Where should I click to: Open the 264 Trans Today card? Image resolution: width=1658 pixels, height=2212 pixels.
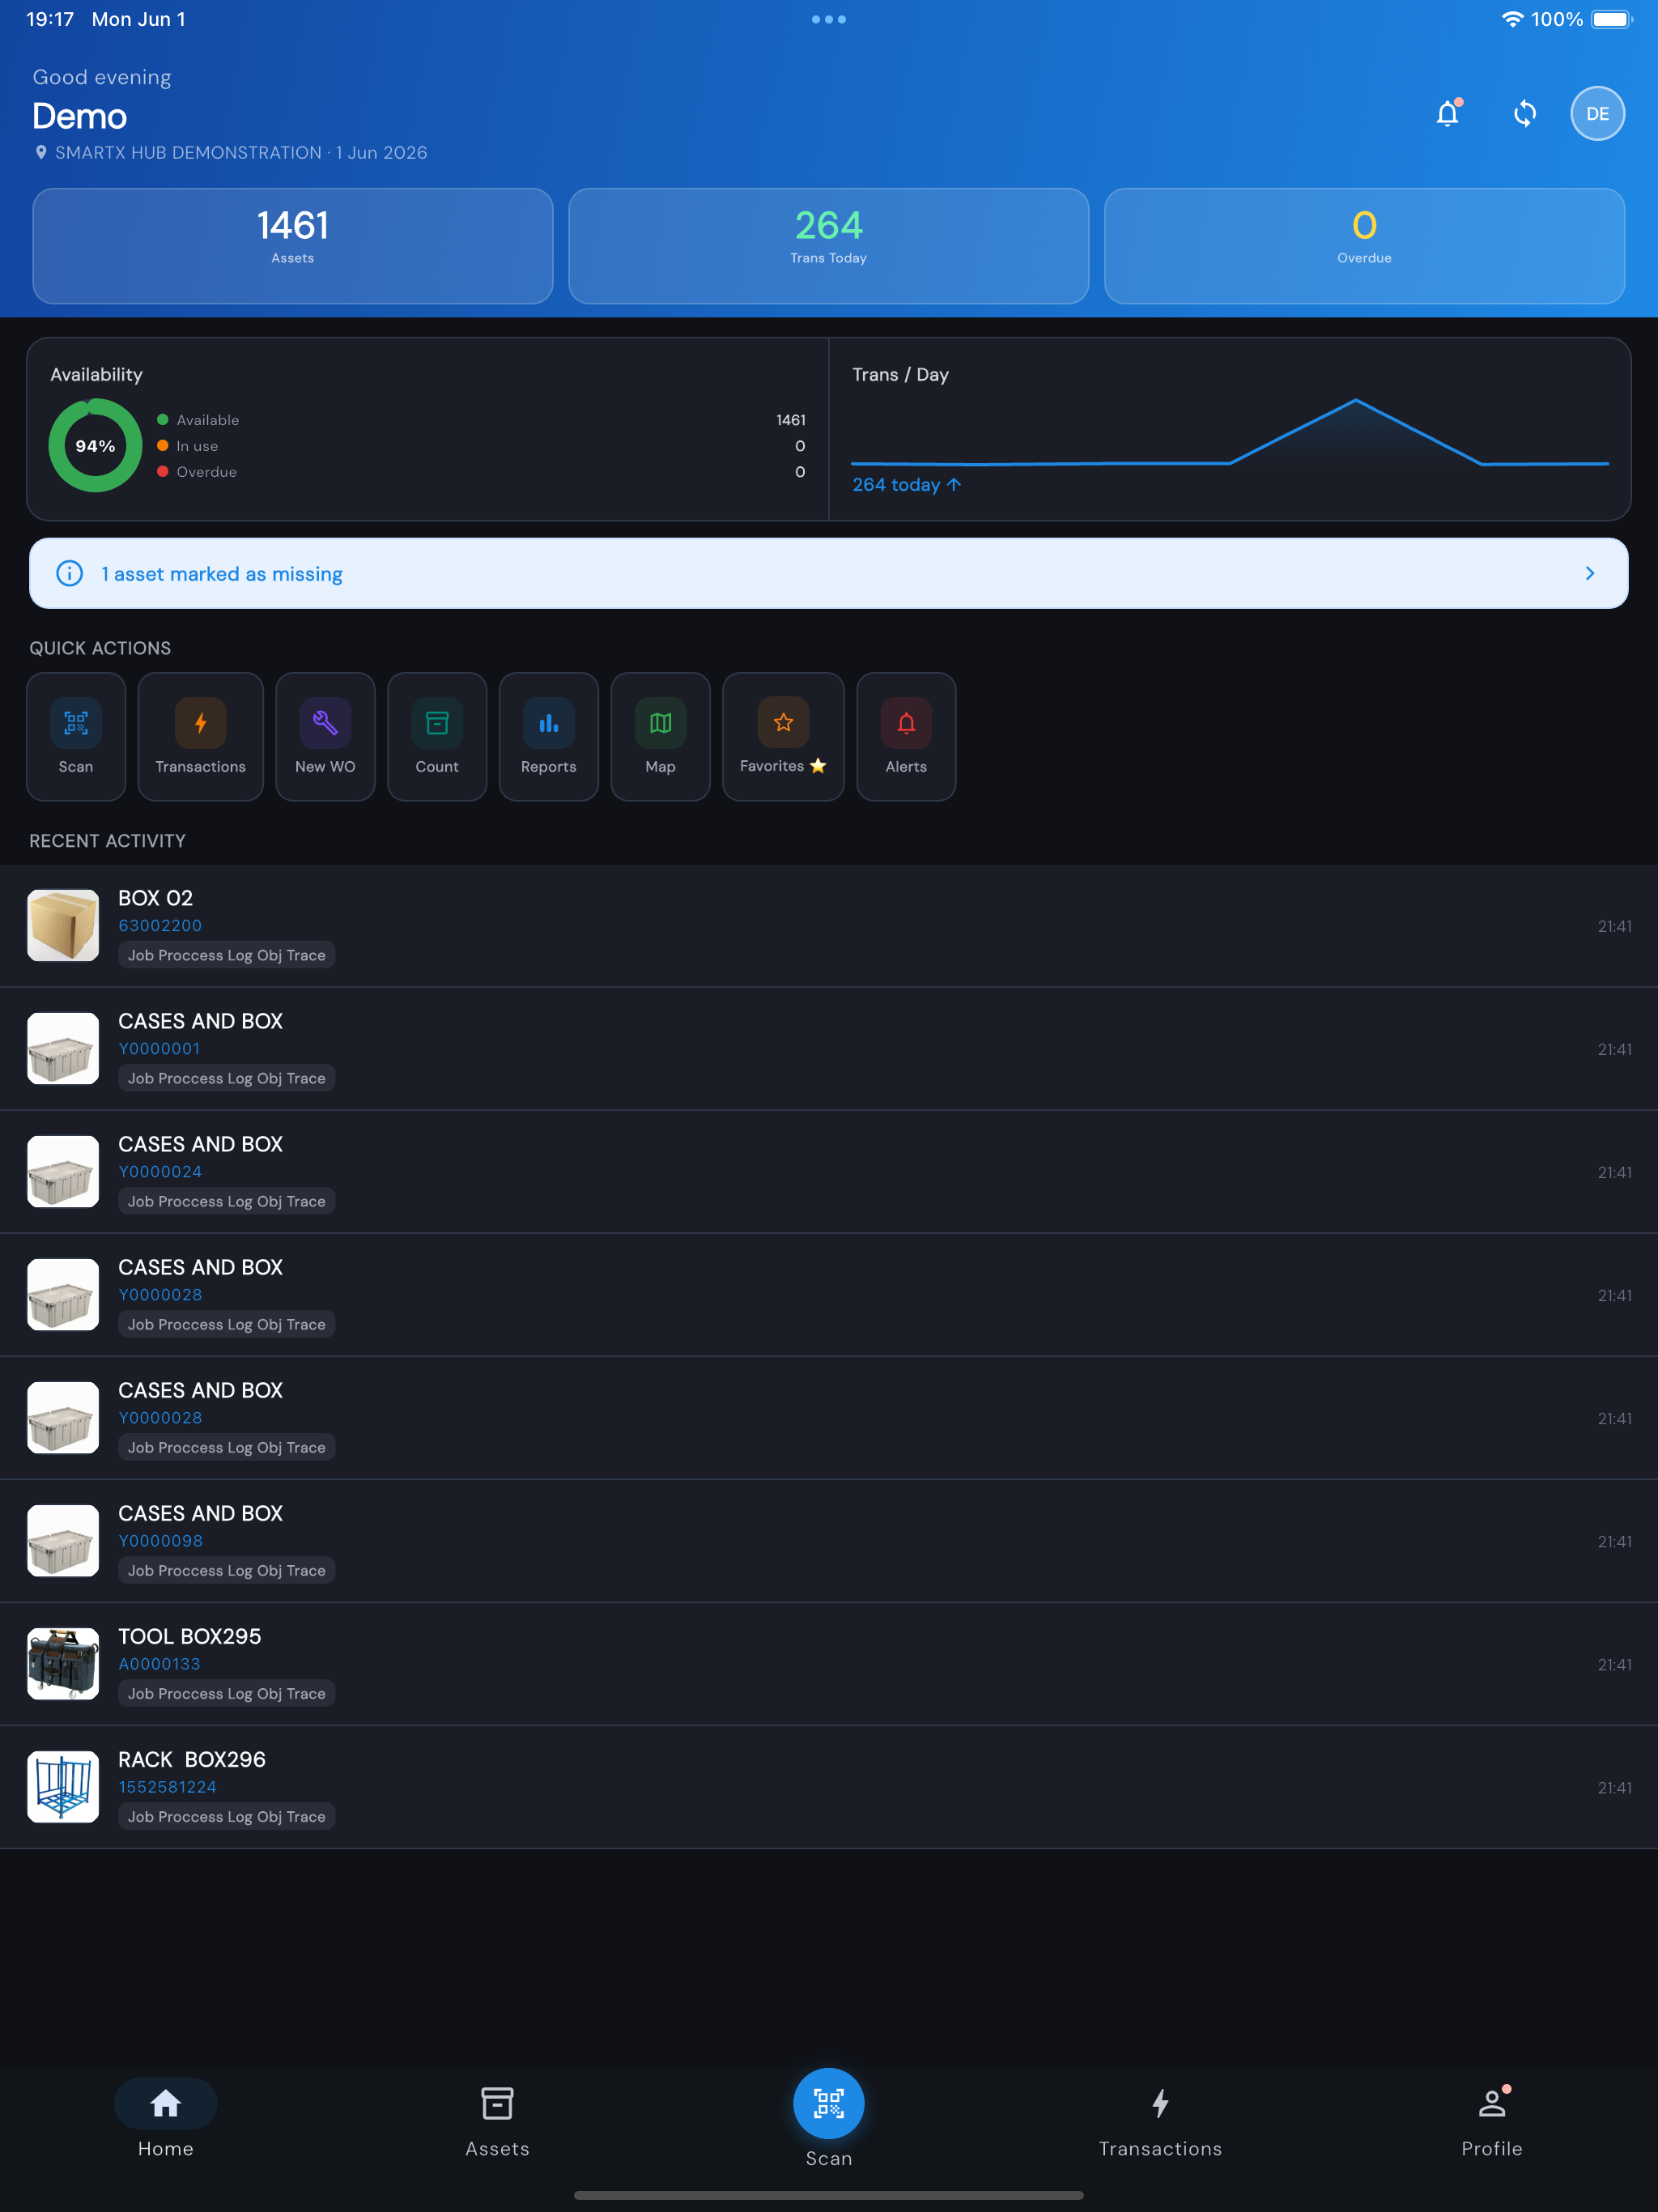829,246
